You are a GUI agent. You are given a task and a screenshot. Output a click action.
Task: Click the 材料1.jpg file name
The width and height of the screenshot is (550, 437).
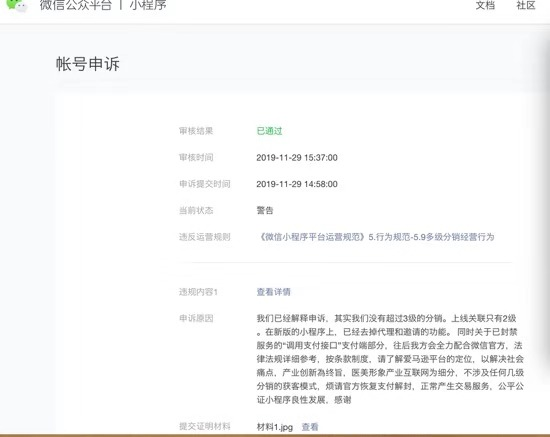[x=275, y=427]
